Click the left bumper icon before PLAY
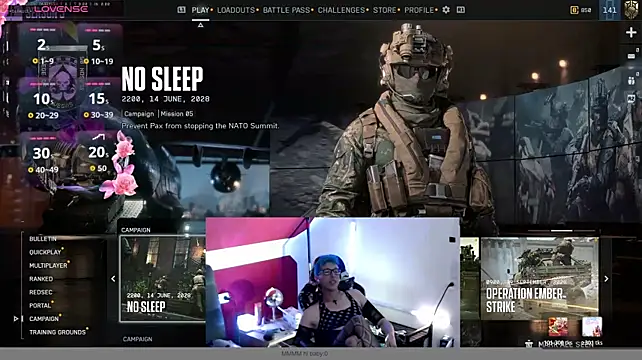 pyautogui.click(x=181, y=9)
